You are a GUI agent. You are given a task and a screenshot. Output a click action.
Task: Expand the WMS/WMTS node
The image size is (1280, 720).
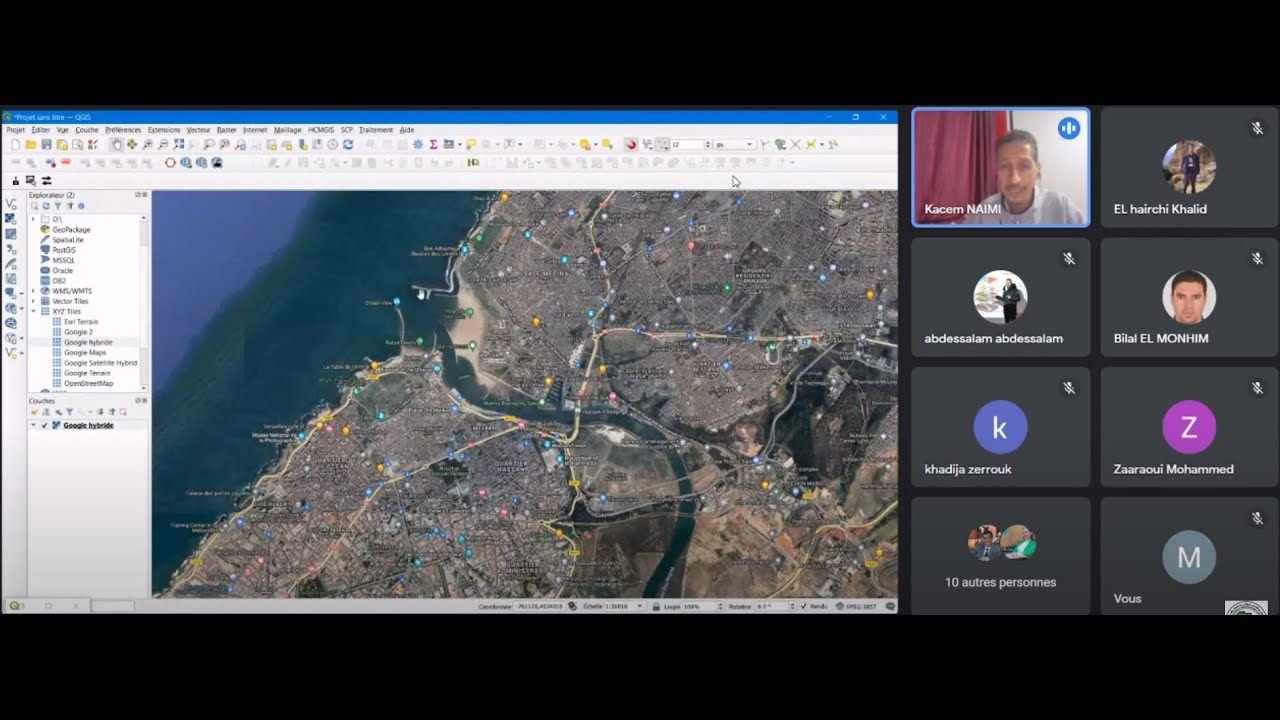tap(33, 291)
